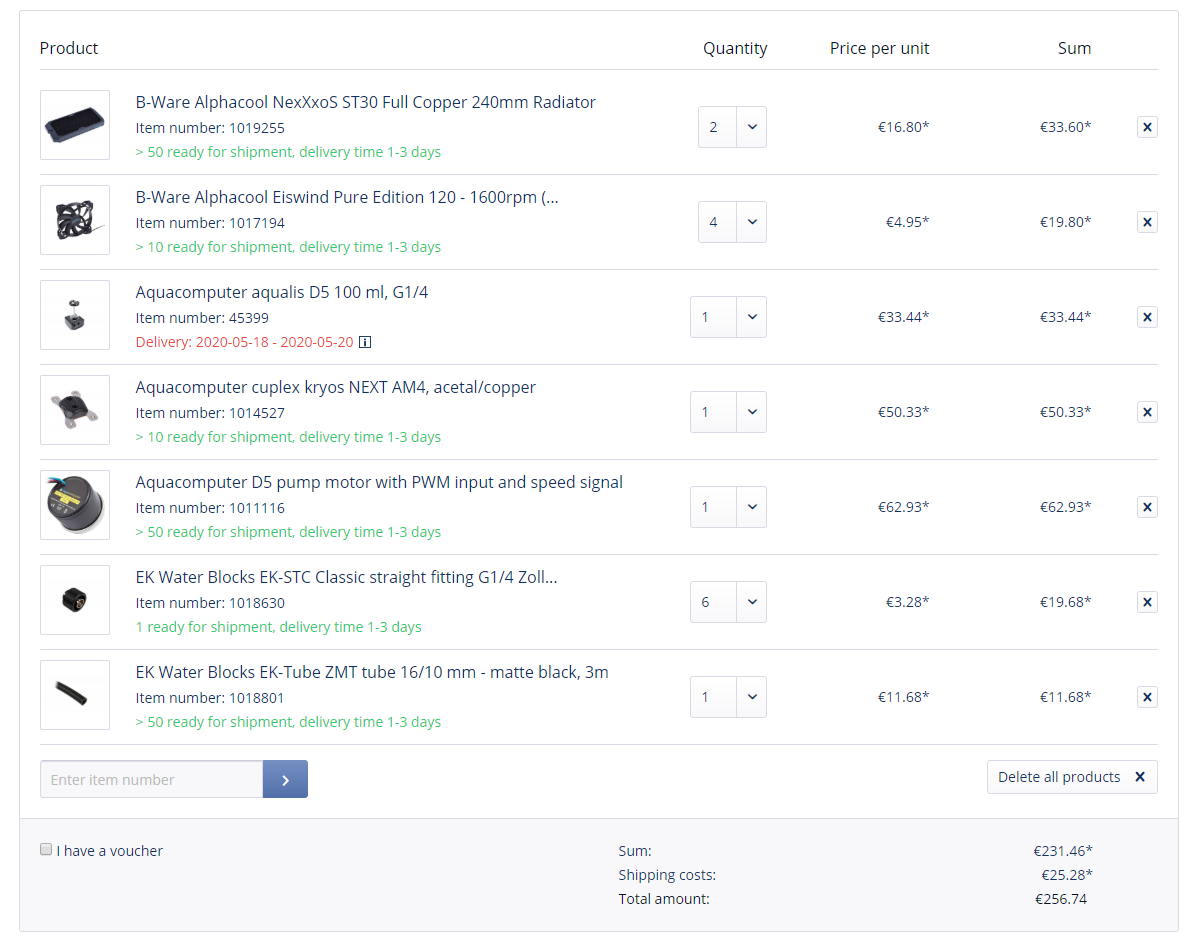Screen dimensions: 1200x947
Task: Open quantity dropdown for EK-STC fitting
Action: pos(728,602)
